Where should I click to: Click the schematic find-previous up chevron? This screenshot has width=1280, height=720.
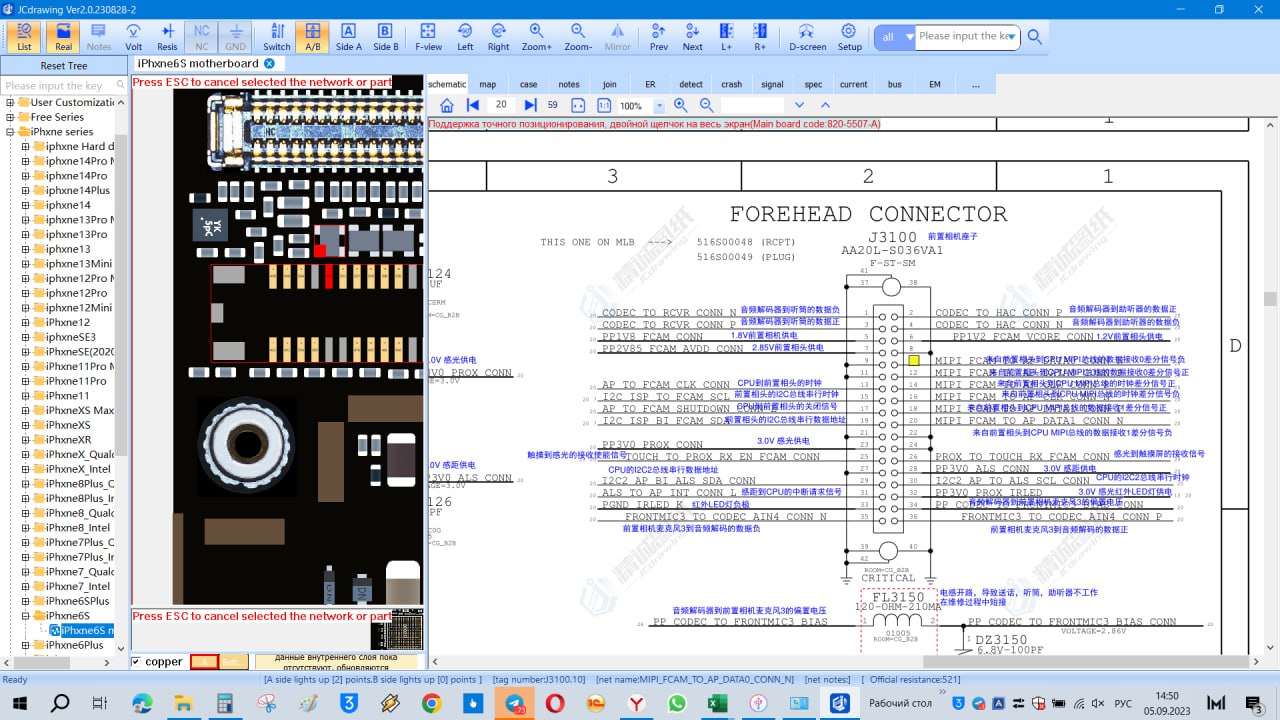[x=825, y=105]
